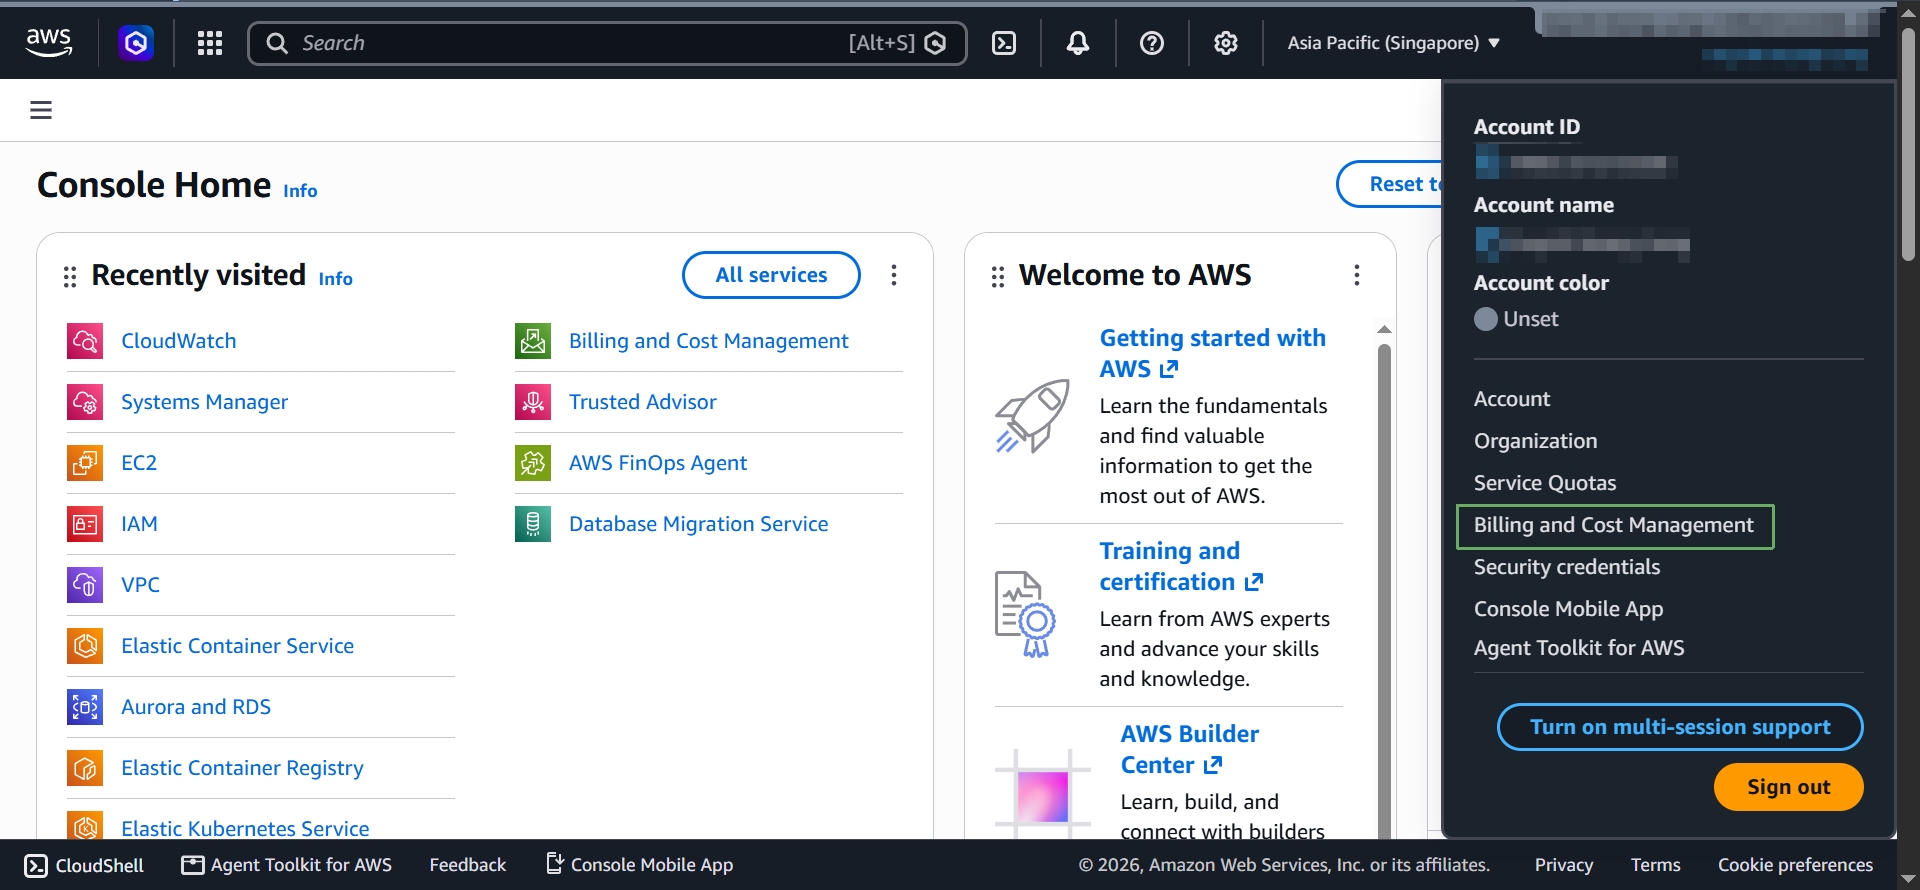Open the services grid menu icon

point(210,43)
